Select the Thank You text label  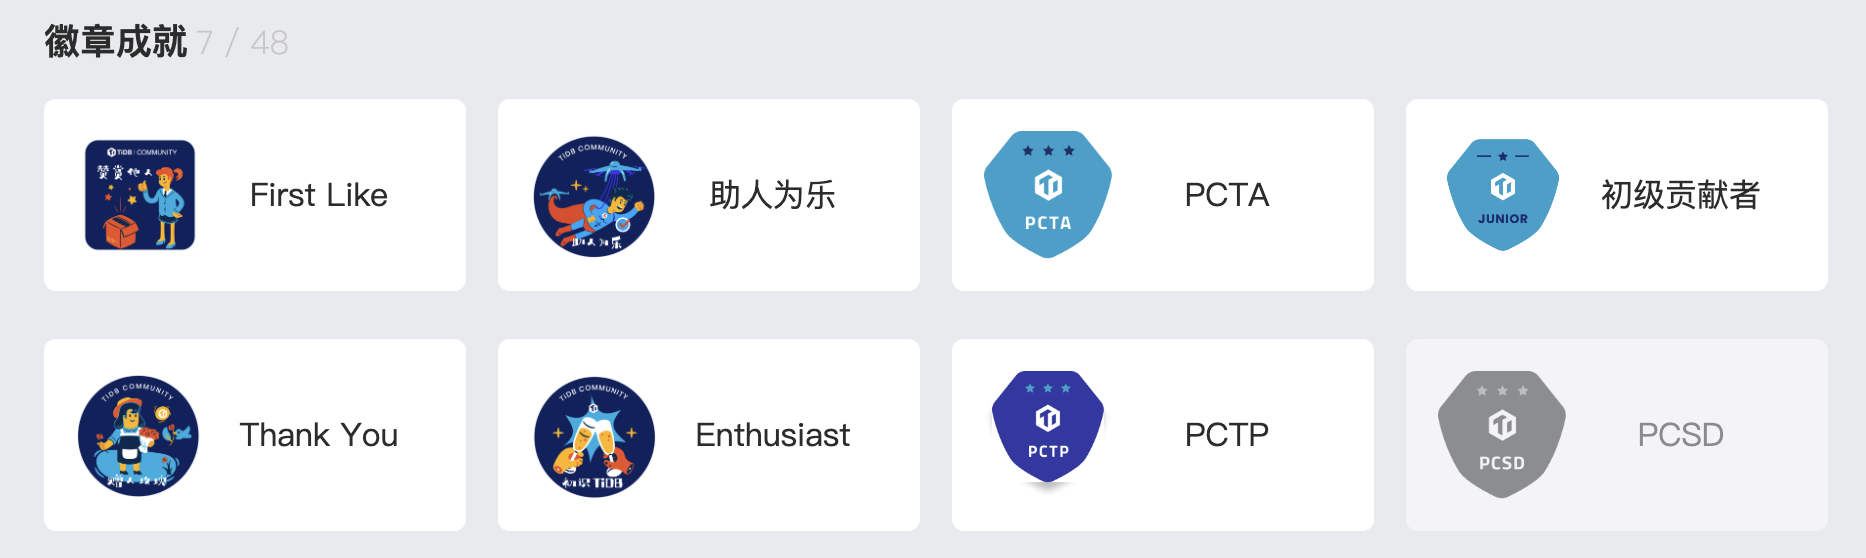tap(318, 435)
